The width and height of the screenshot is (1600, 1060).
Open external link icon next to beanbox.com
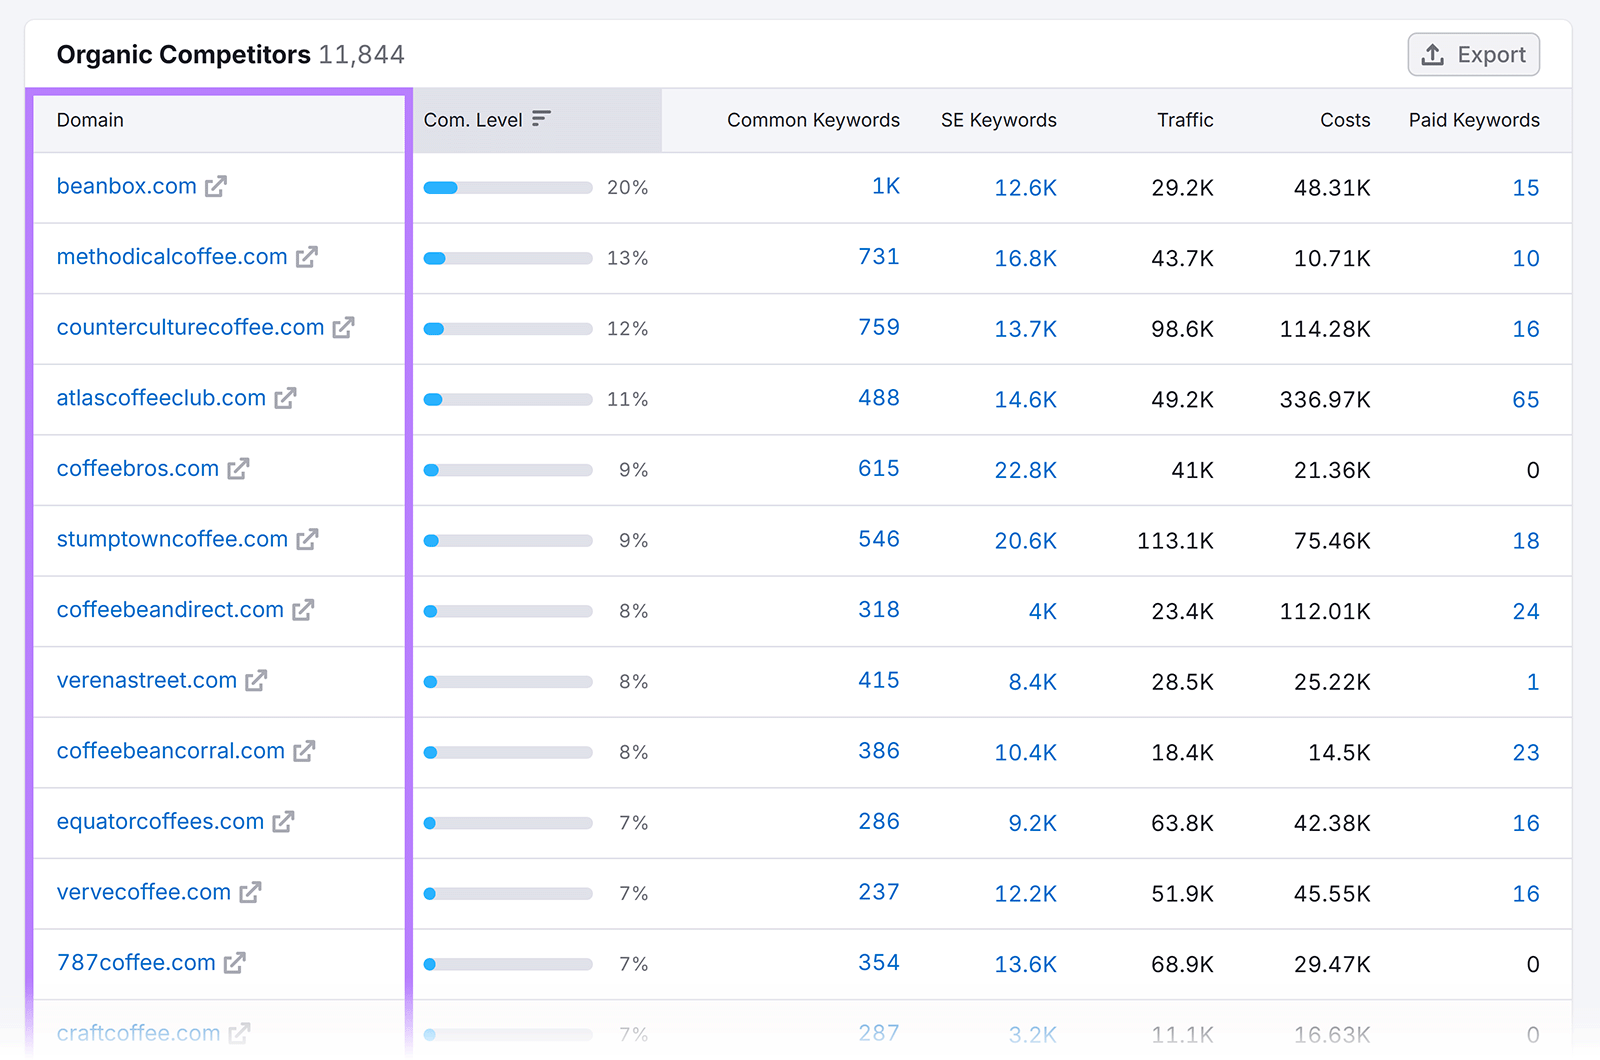[216, 187]
